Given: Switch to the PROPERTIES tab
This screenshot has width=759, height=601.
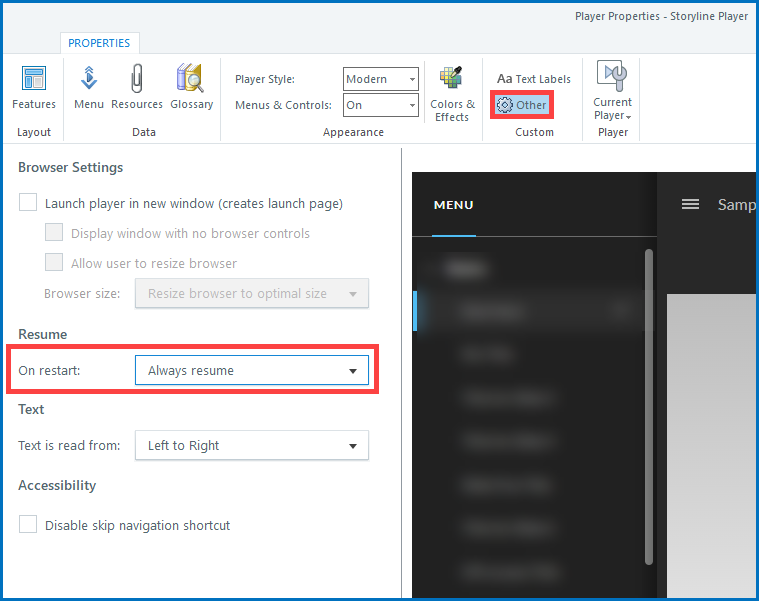Looking at the screenshot, I should coord(99,43).
